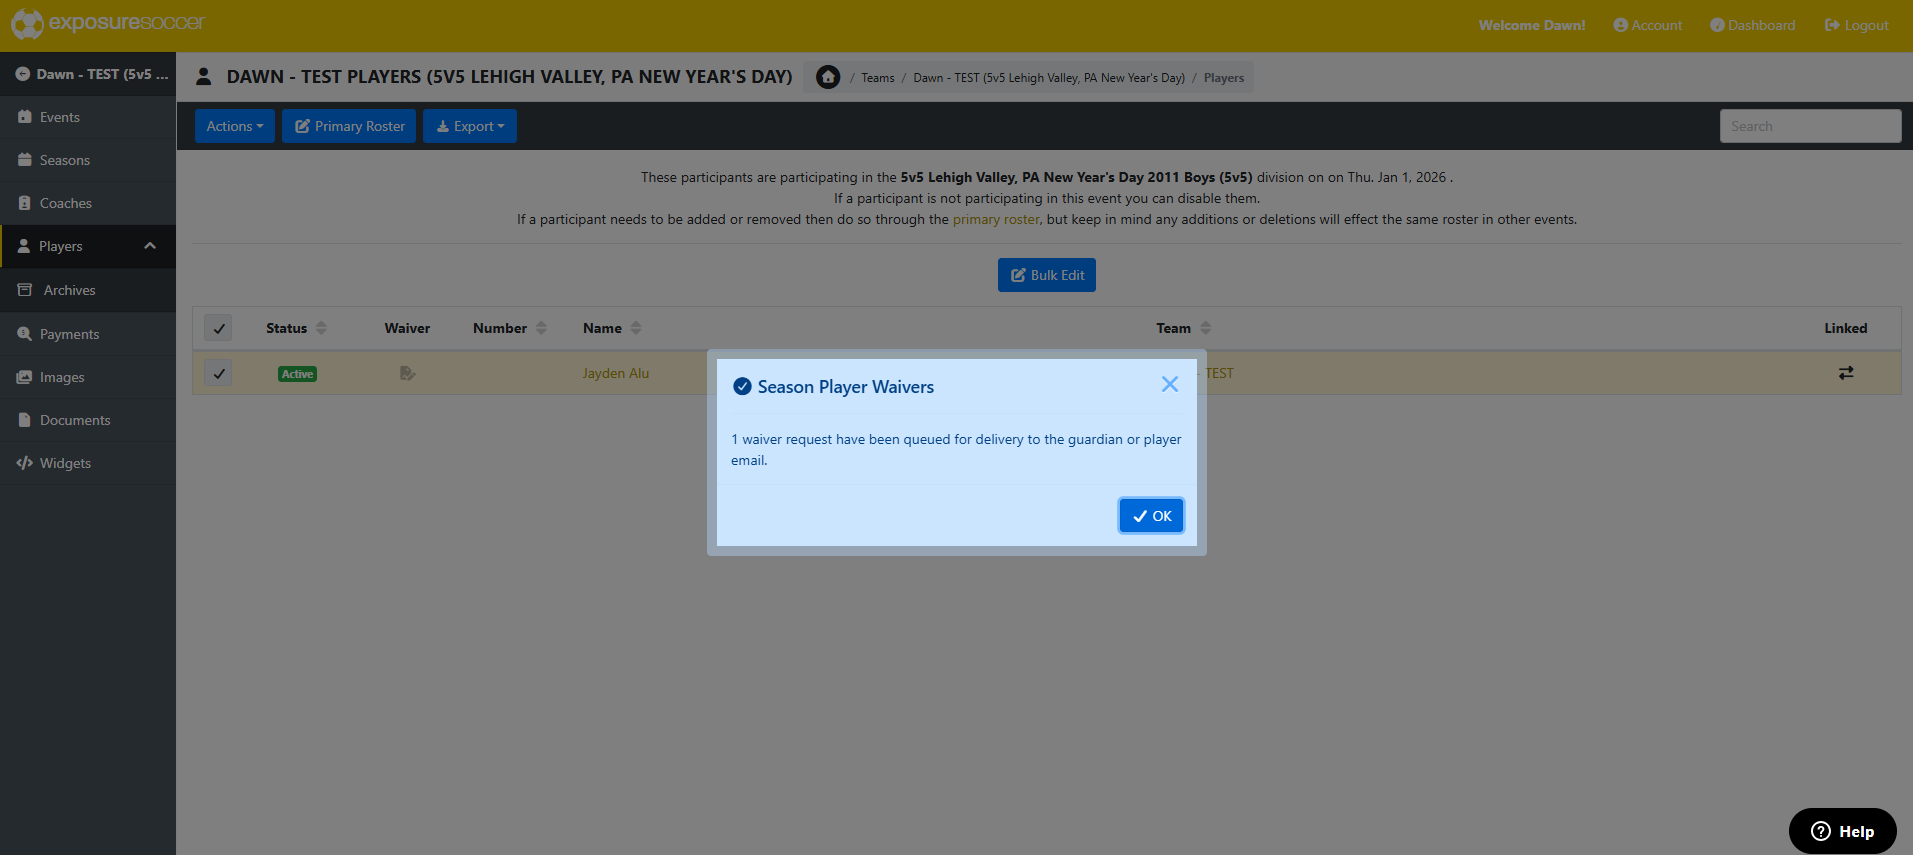The height and width of the screenshot is (855, 1913).
Task: Open Documents in the sidebar
Action: [x=88, y=420]
